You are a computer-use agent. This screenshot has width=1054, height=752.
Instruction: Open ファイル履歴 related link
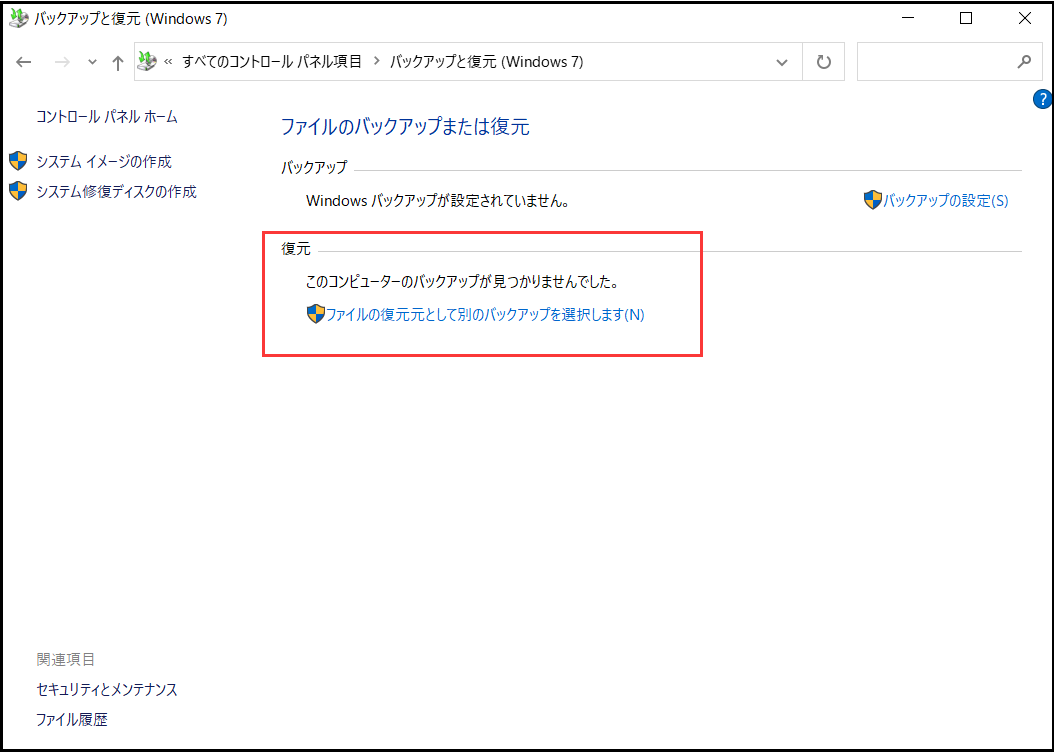[x=72, y=720]
